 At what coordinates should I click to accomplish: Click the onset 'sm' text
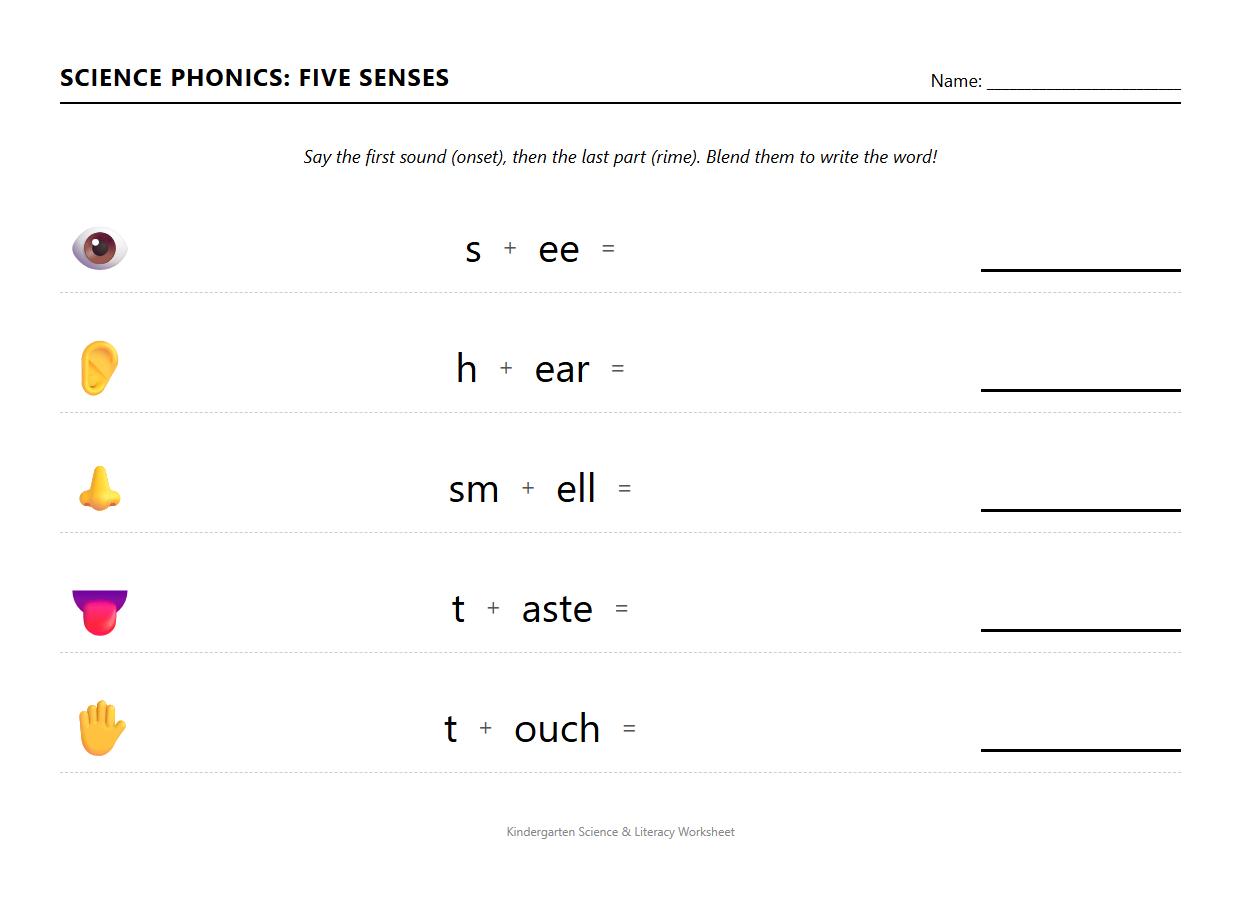[473, 489]
